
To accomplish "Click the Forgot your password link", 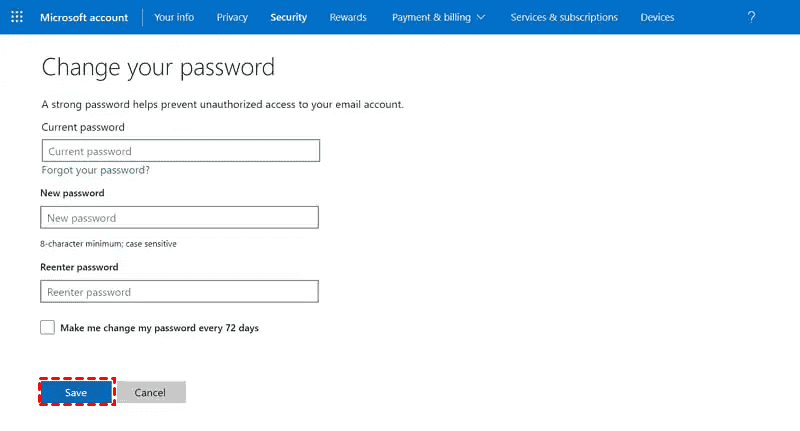I will pos(96,170).
